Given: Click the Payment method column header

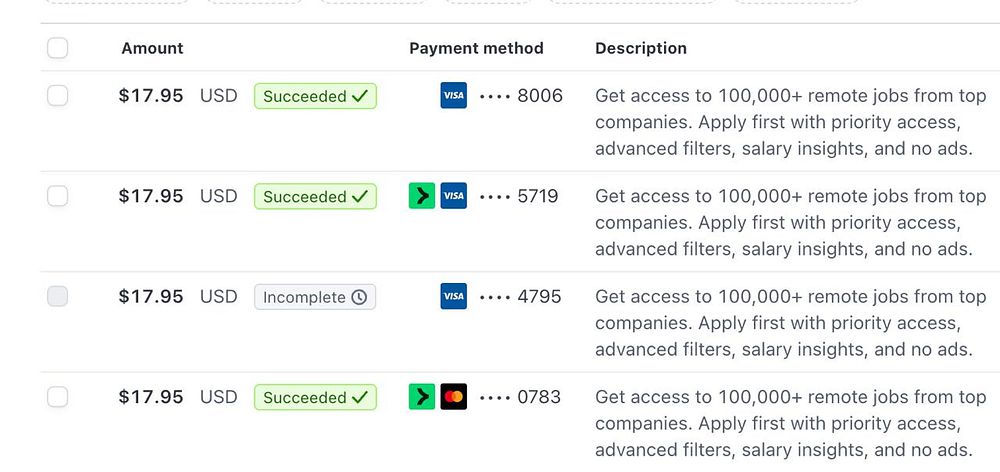Looking at the screenshot, I should 476,48.
